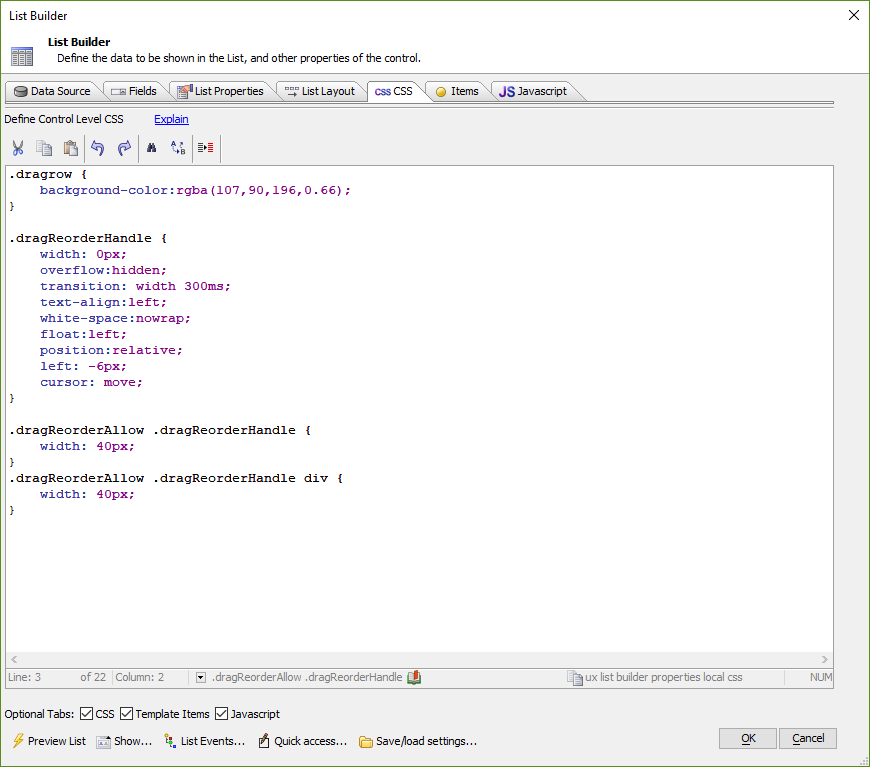The width and height of the screenshot is (870, 767).
Task: Click the '.dragrow {' selector line
Action: tap(48, 174)
